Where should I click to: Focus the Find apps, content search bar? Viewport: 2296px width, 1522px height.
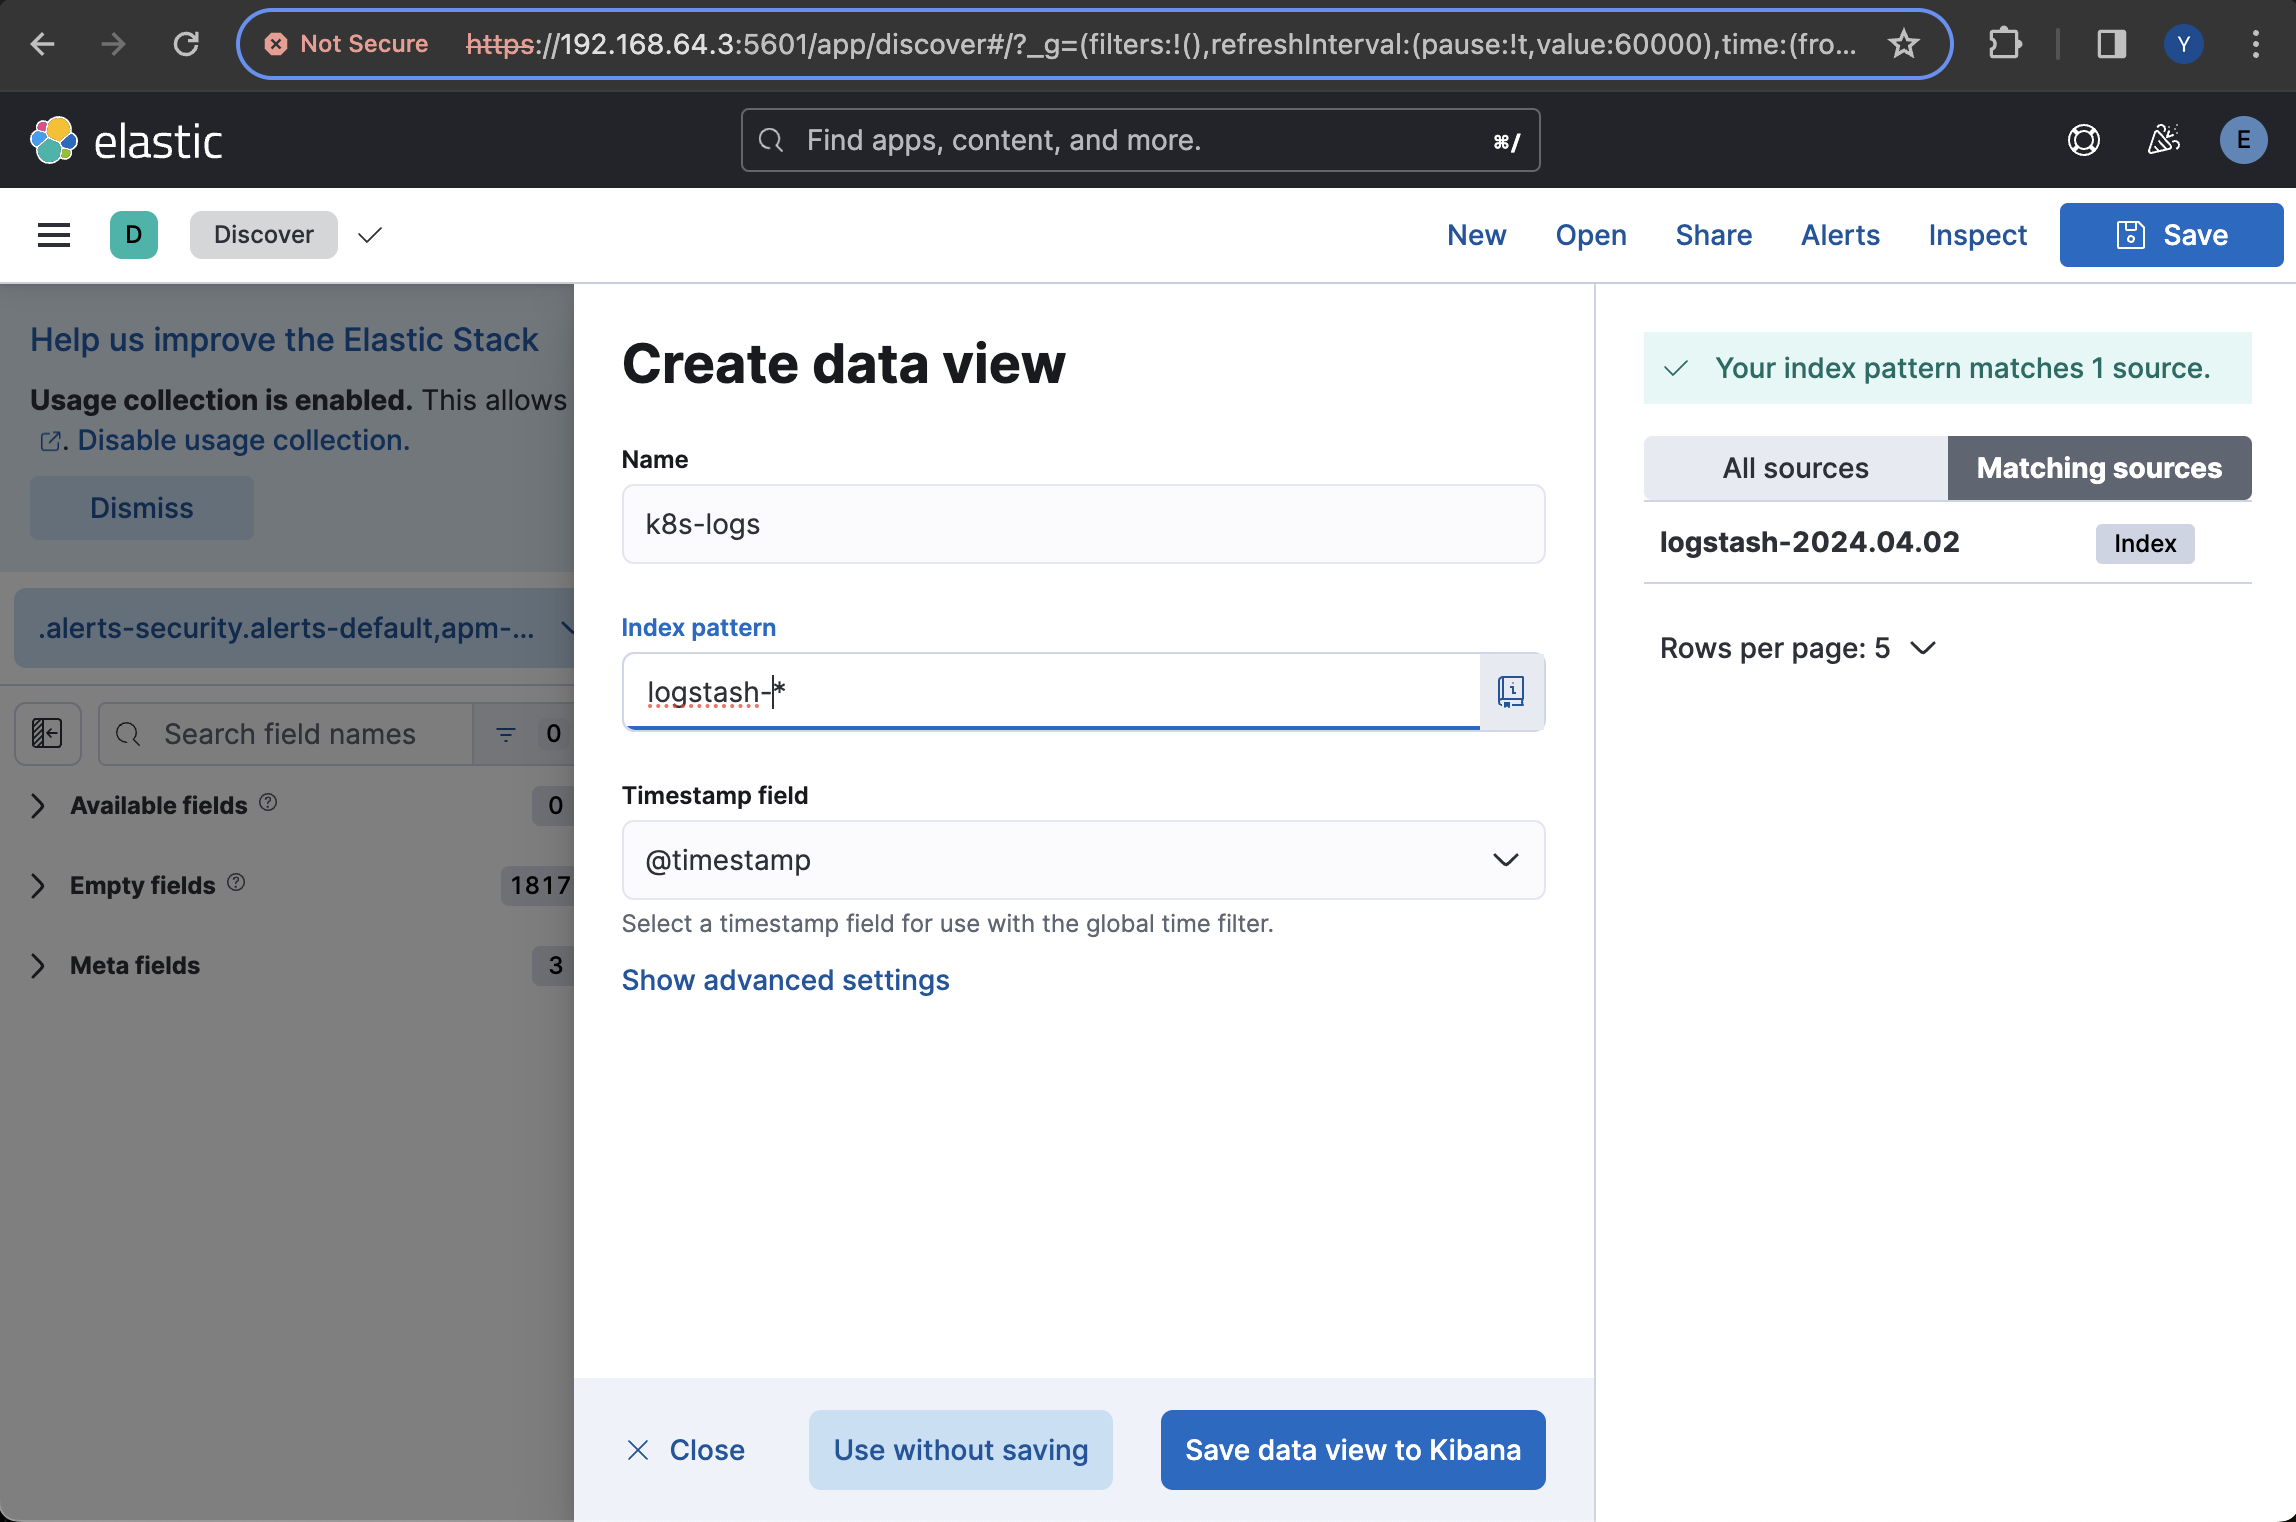pyautogui.click(x=1140, y=140)
